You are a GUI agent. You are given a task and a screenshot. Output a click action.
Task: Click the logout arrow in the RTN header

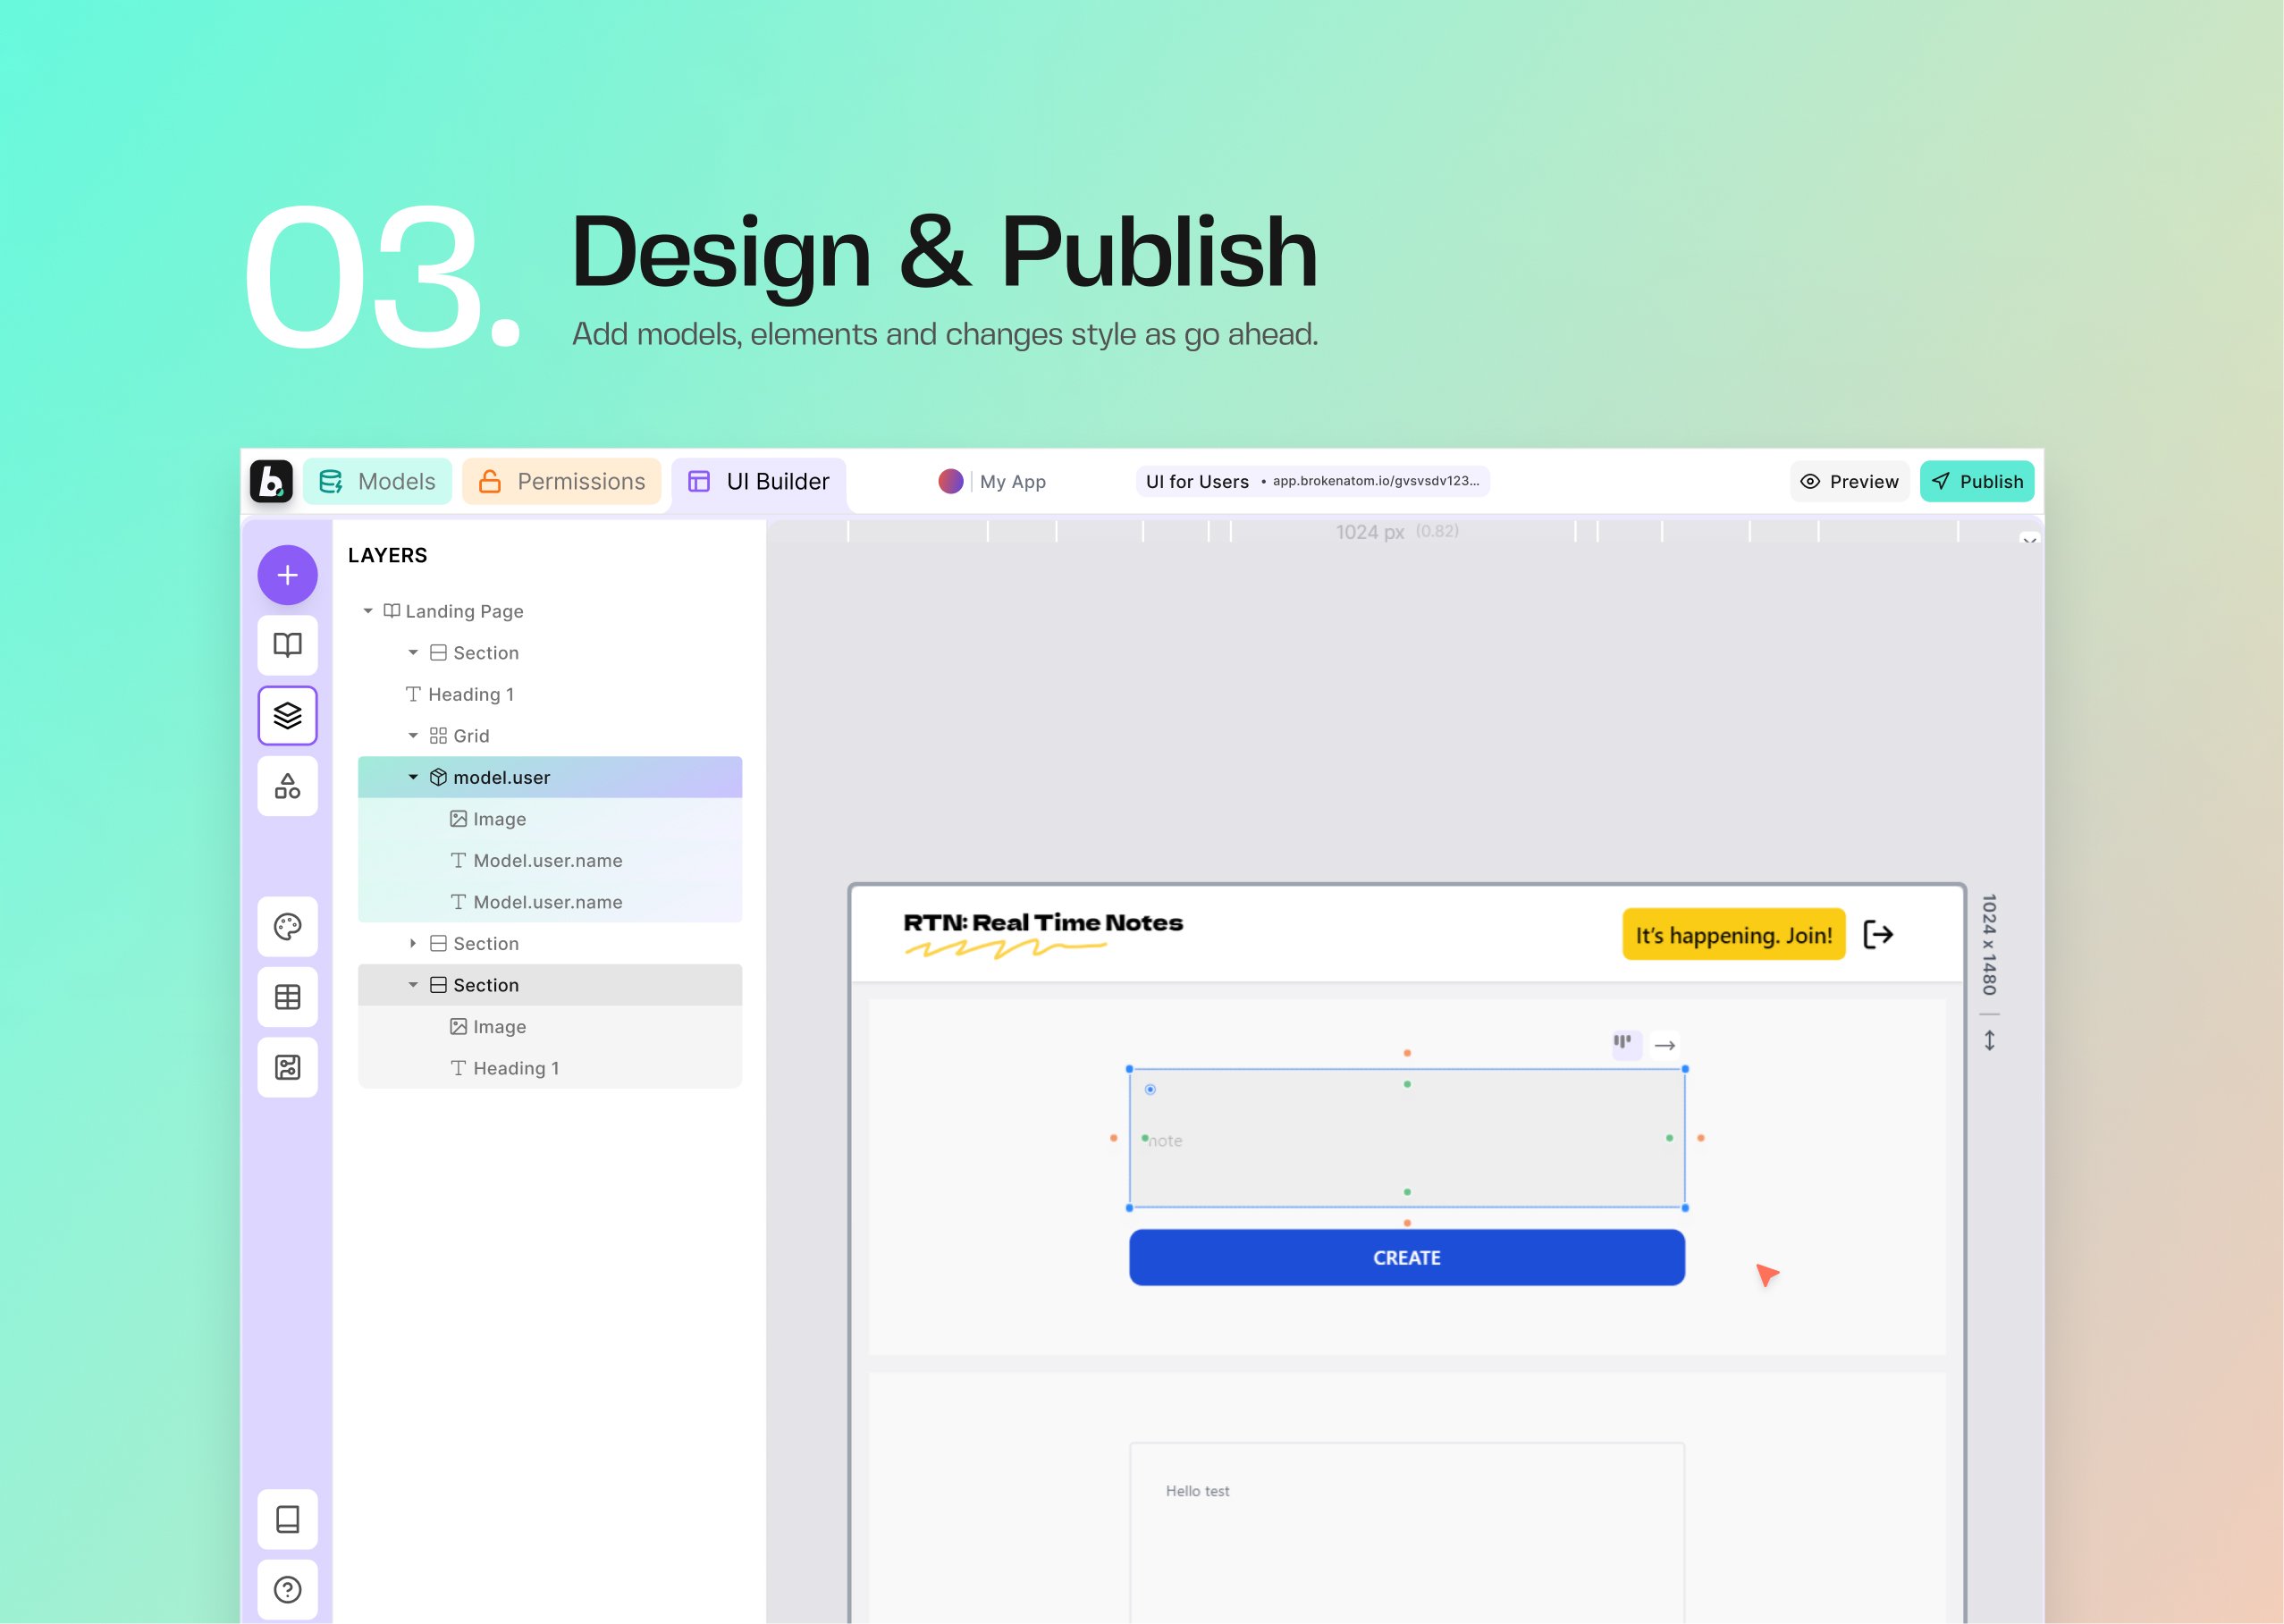[x=1878, y=934]
